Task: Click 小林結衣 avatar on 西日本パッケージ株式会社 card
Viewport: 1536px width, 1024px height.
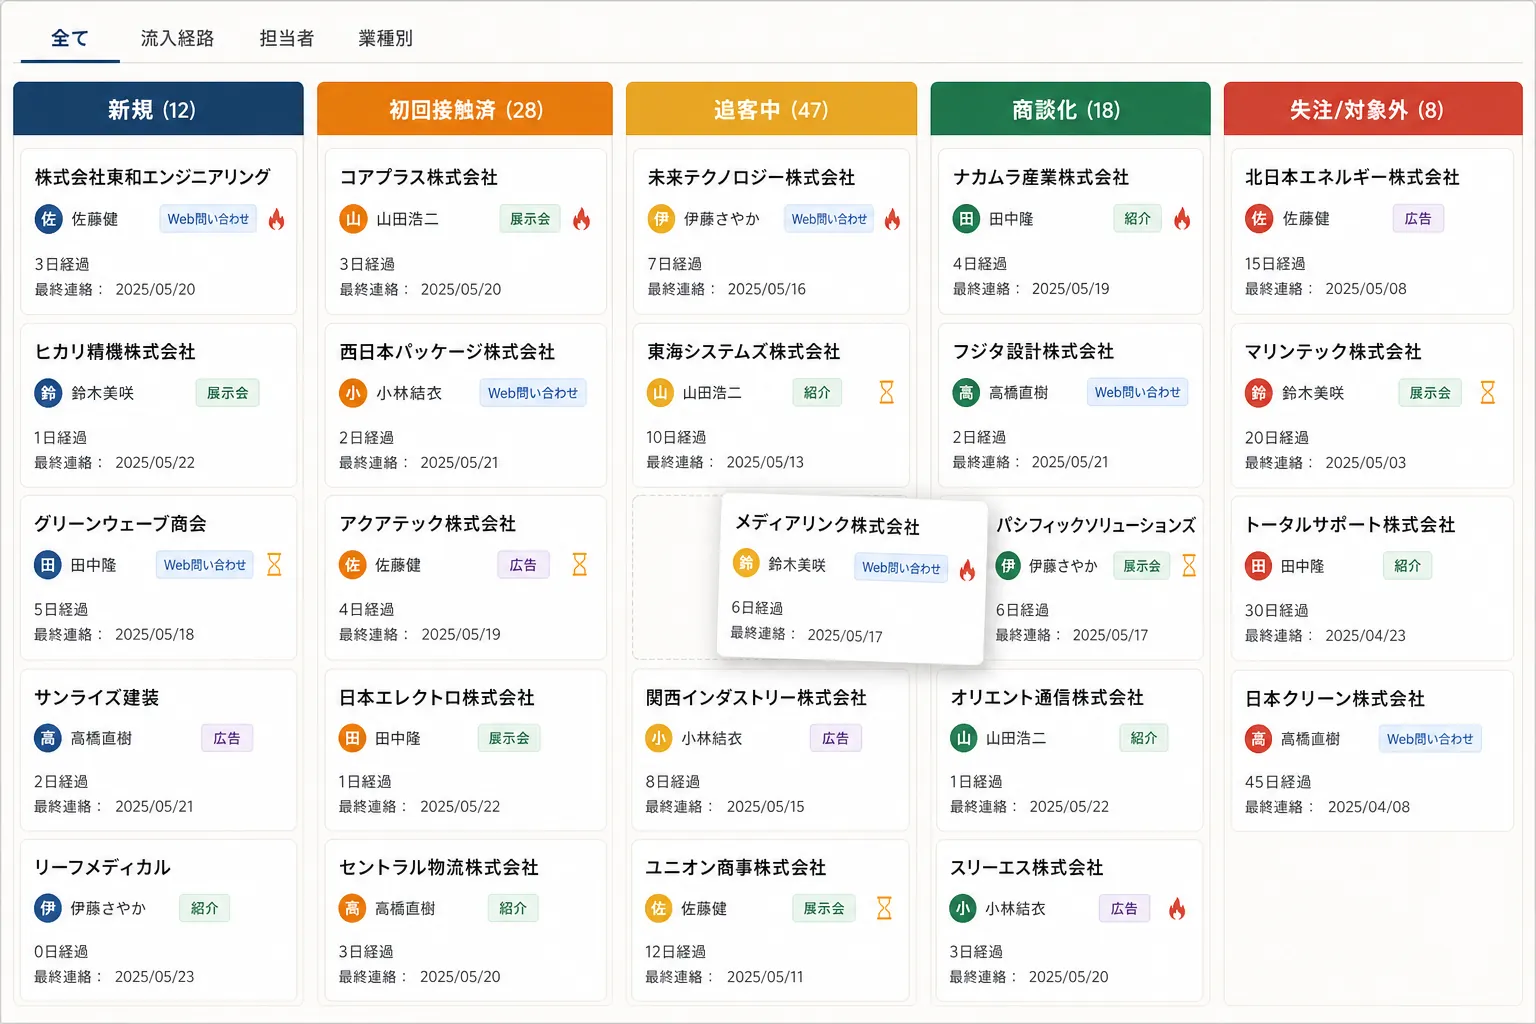Action: point(353,393)
